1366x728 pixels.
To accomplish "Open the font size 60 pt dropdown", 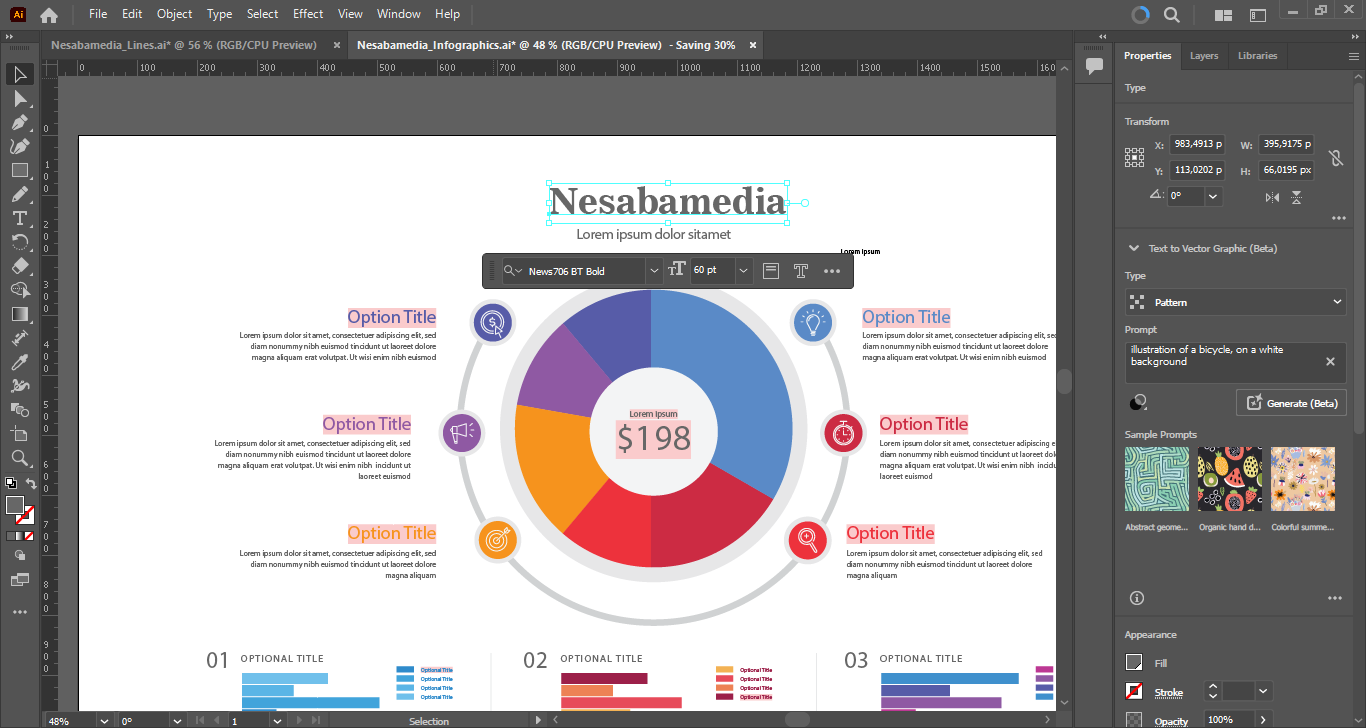I will click(743, 271).
